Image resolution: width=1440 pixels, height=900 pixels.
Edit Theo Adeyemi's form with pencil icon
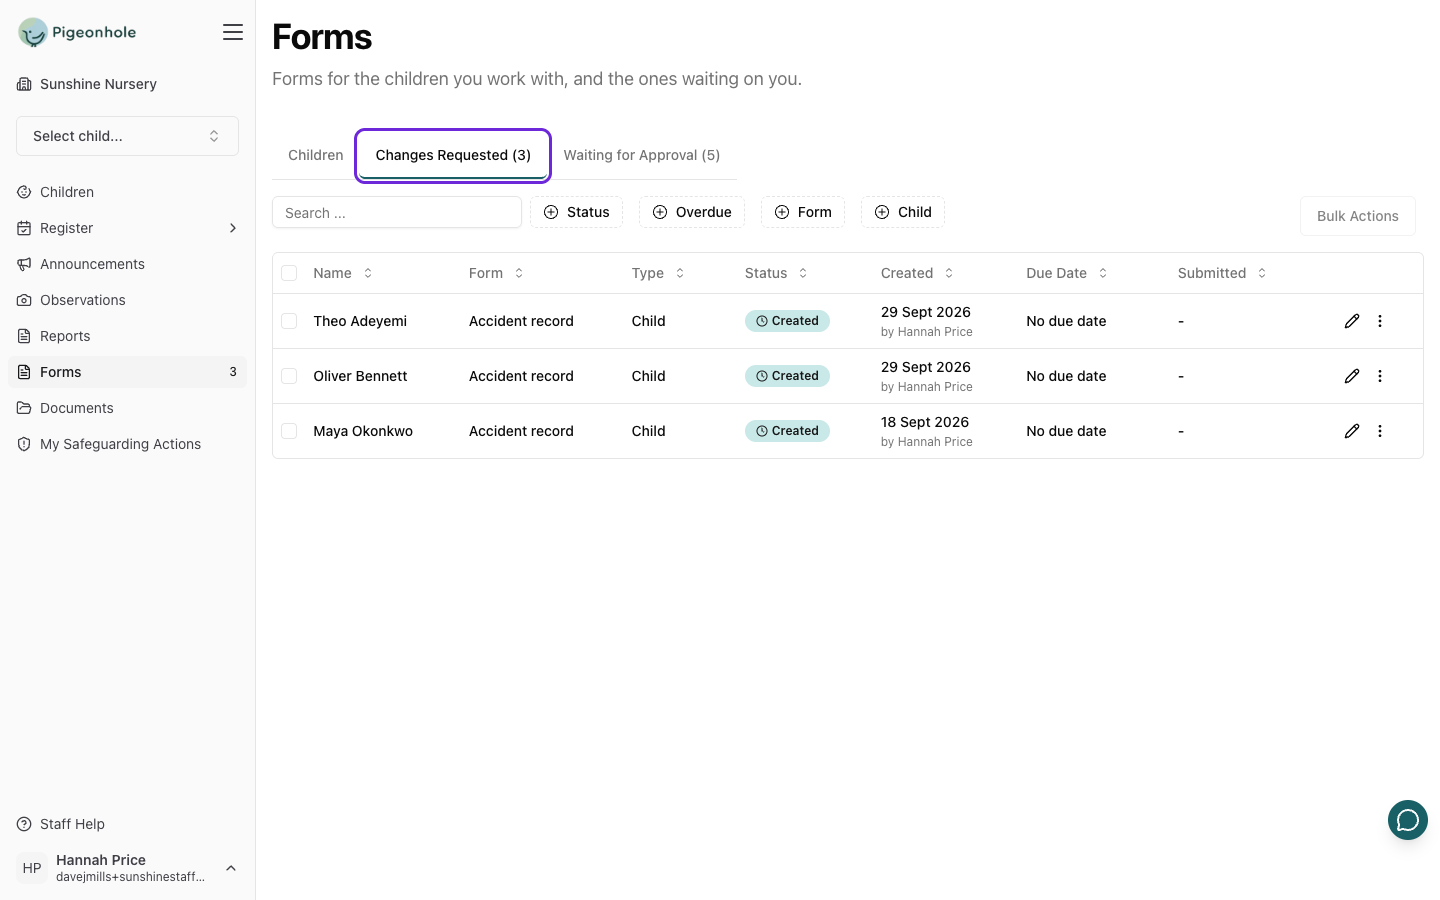point(1352,321)
